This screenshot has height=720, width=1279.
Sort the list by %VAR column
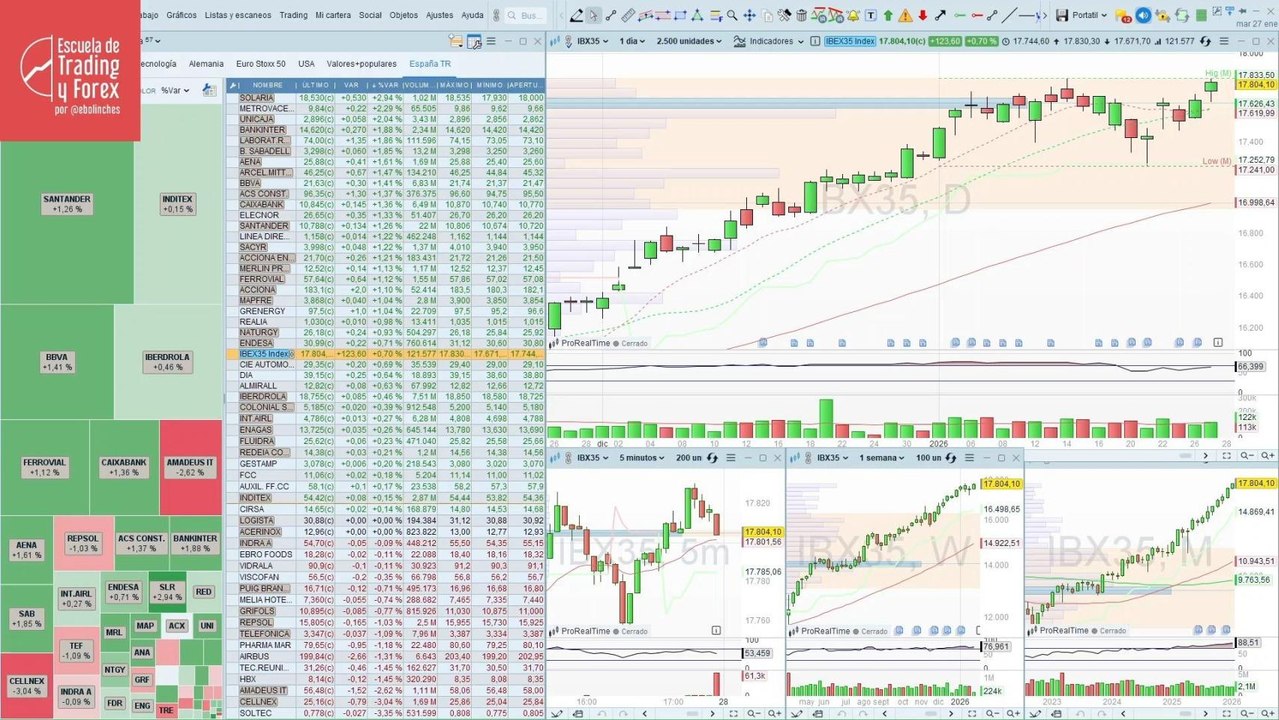pyautogui.click(x=384, y=85)
